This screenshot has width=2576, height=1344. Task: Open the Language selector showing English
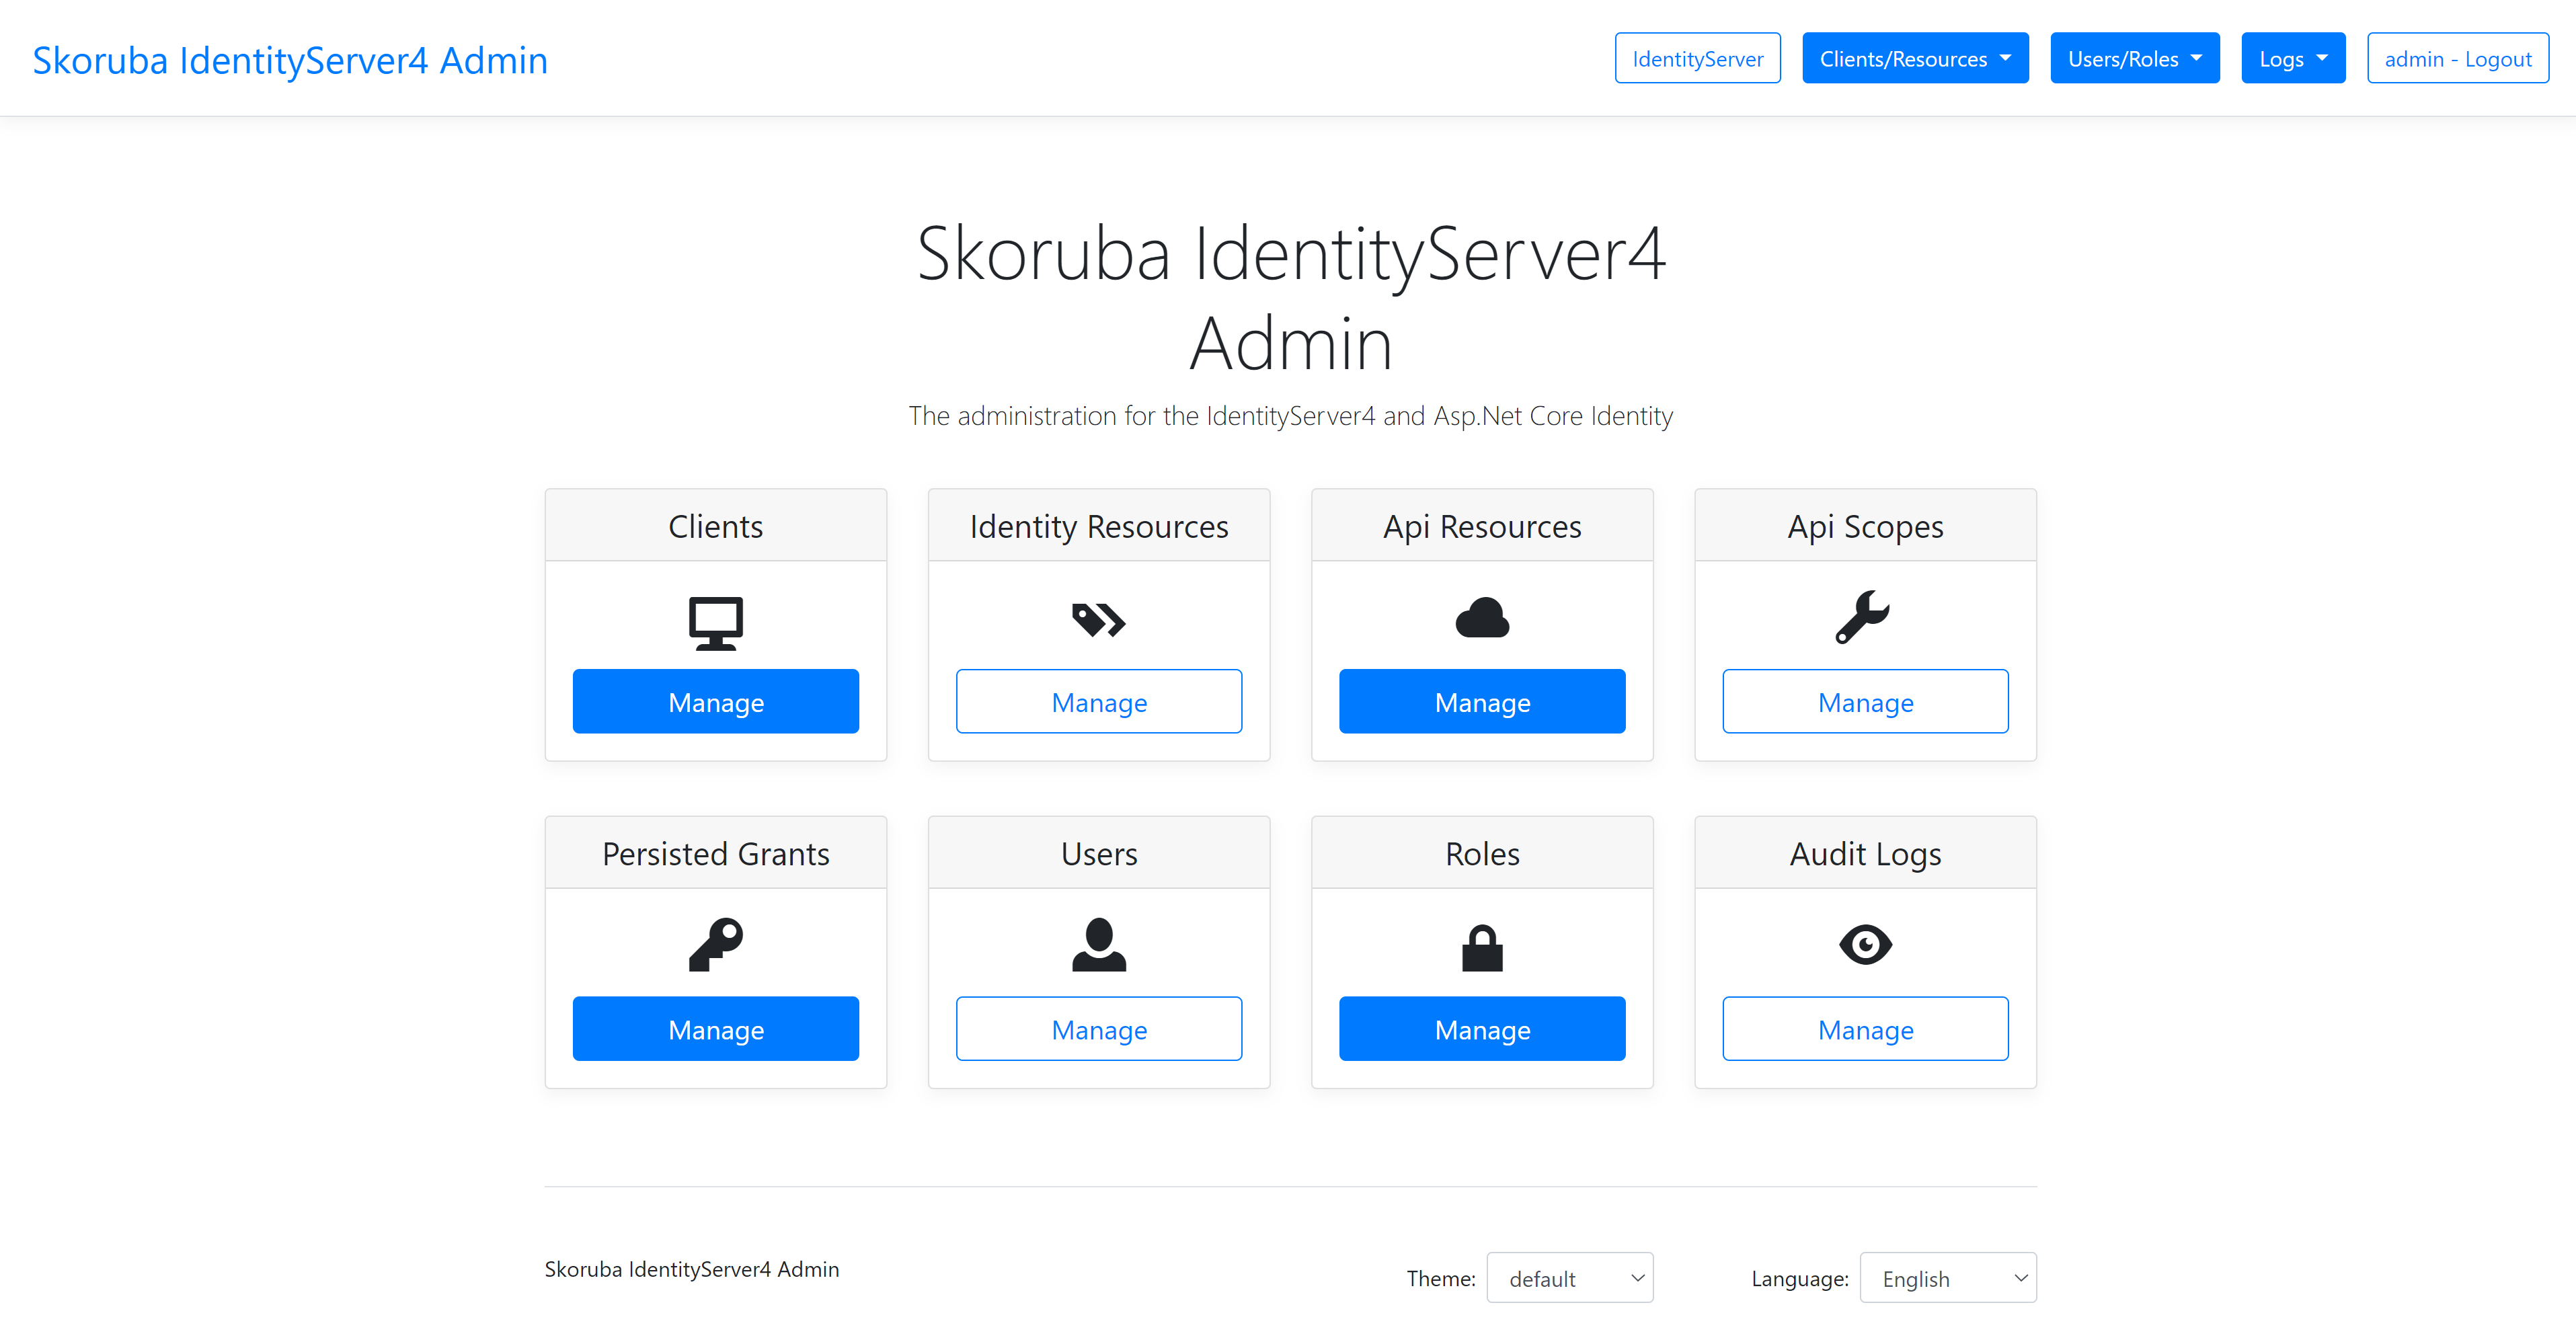click(x=1947, y=1278)
